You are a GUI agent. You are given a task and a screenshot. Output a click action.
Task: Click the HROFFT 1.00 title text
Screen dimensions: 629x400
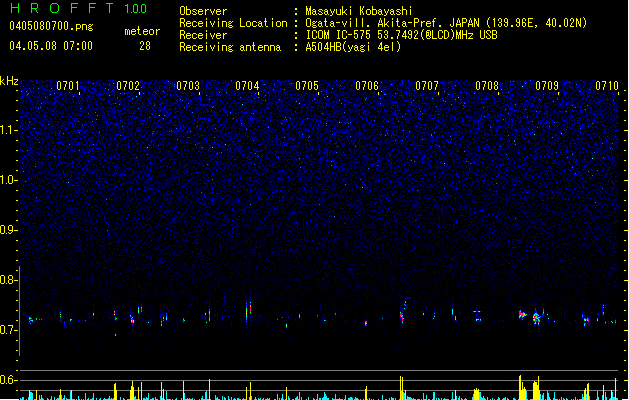(x=79, y=8)
